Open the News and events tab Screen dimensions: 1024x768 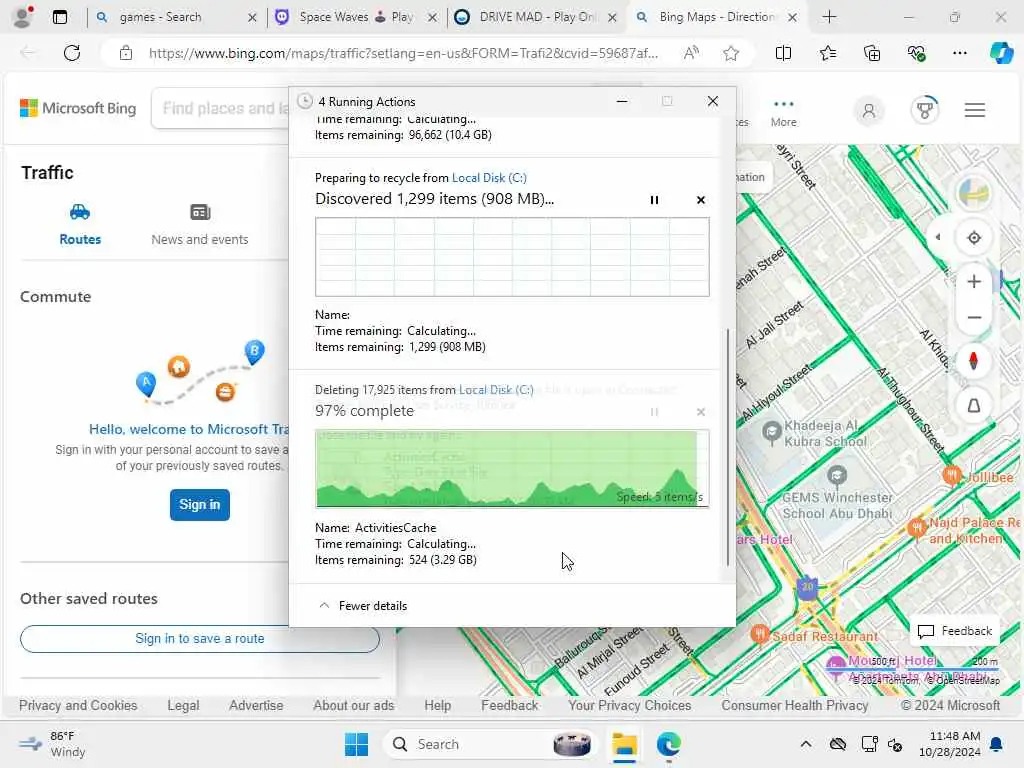click(x=200, y=225)
